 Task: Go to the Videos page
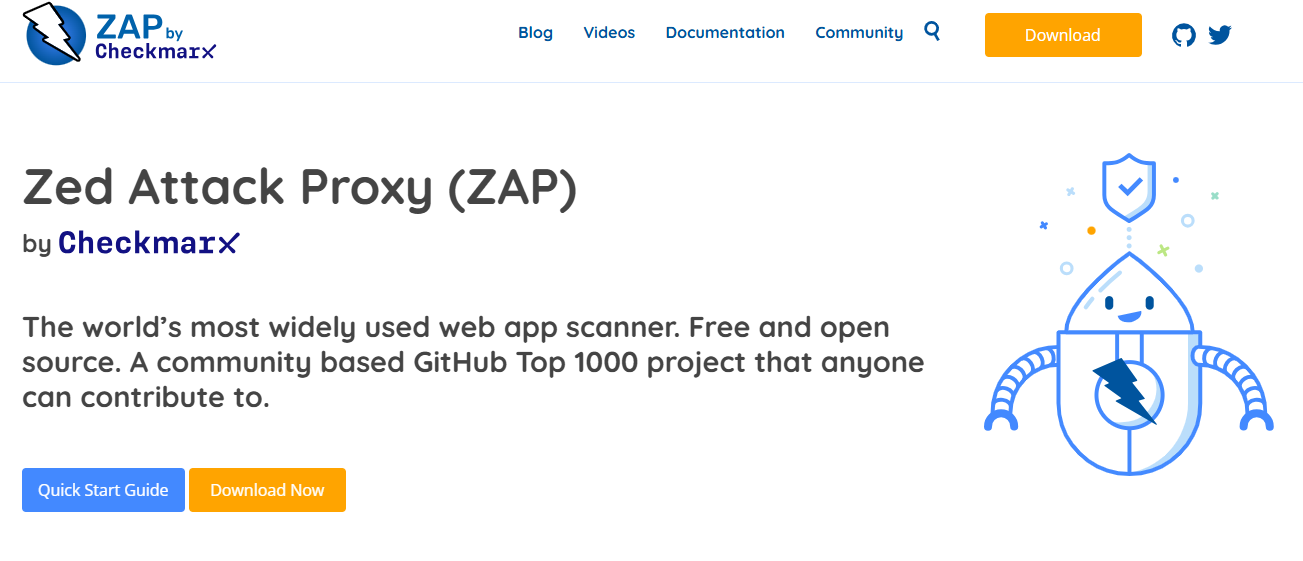pyautogui.click(x=609, y=33)
